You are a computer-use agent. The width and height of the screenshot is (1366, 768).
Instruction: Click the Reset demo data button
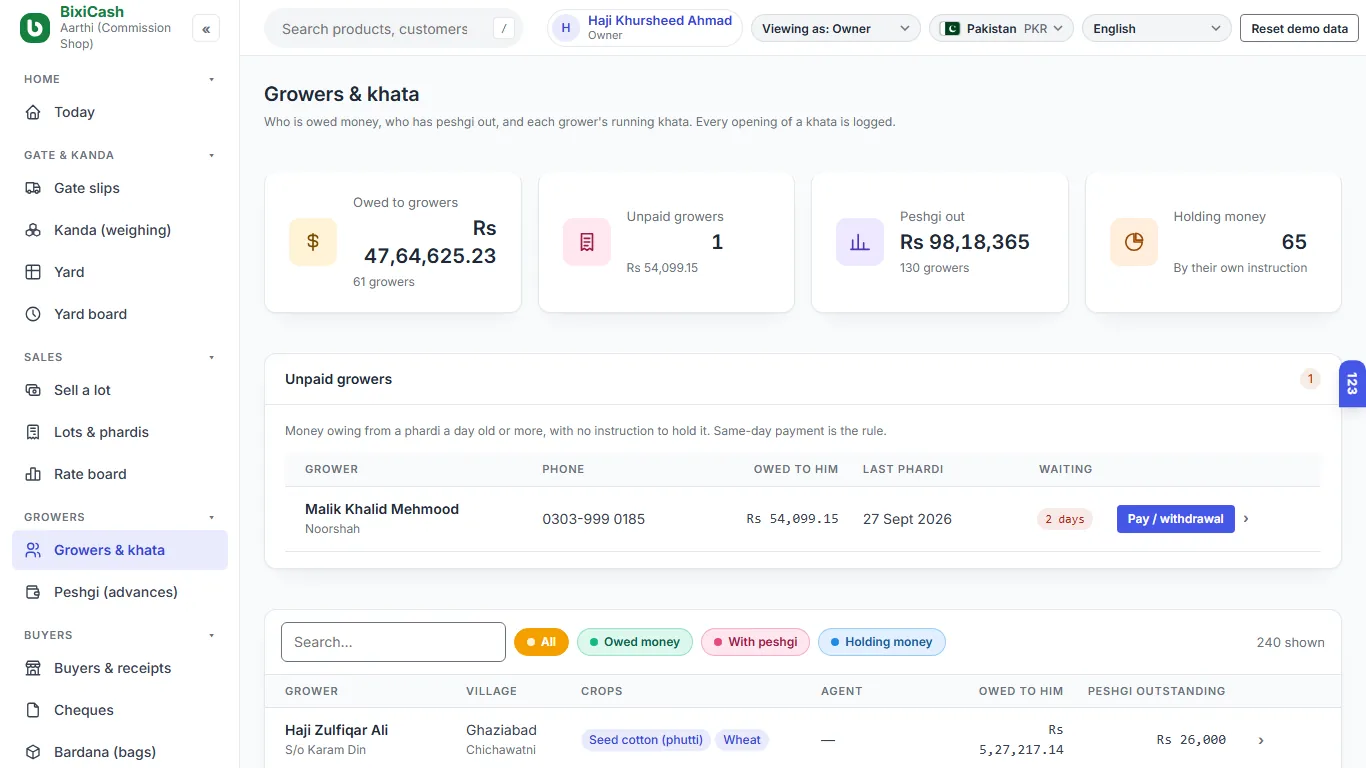point(1299,29)
